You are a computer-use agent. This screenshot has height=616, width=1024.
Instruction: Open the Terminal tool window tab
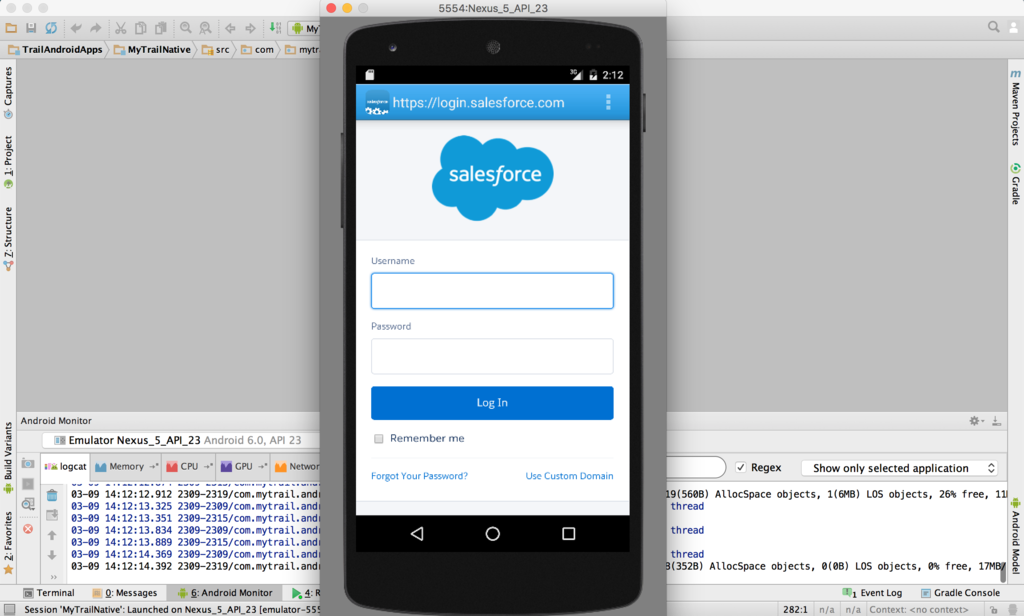coord(49,592)
